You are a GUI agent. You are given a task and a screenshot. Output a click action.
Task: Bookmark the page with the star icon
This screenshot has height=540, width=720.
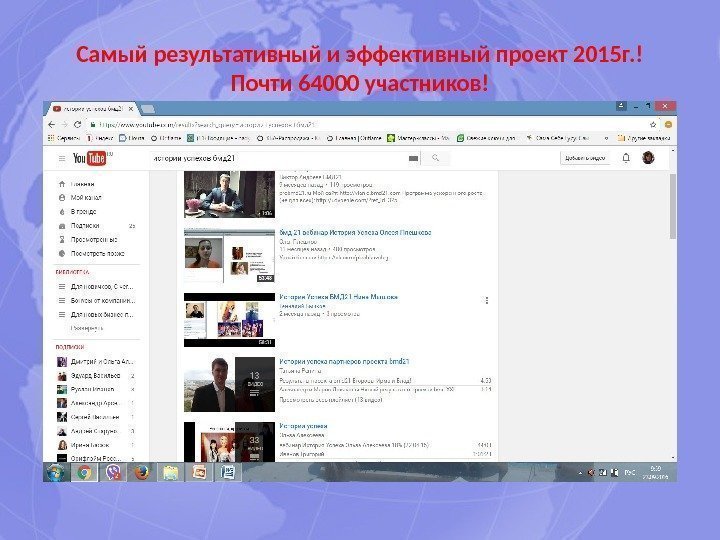(x=653, y=124)
